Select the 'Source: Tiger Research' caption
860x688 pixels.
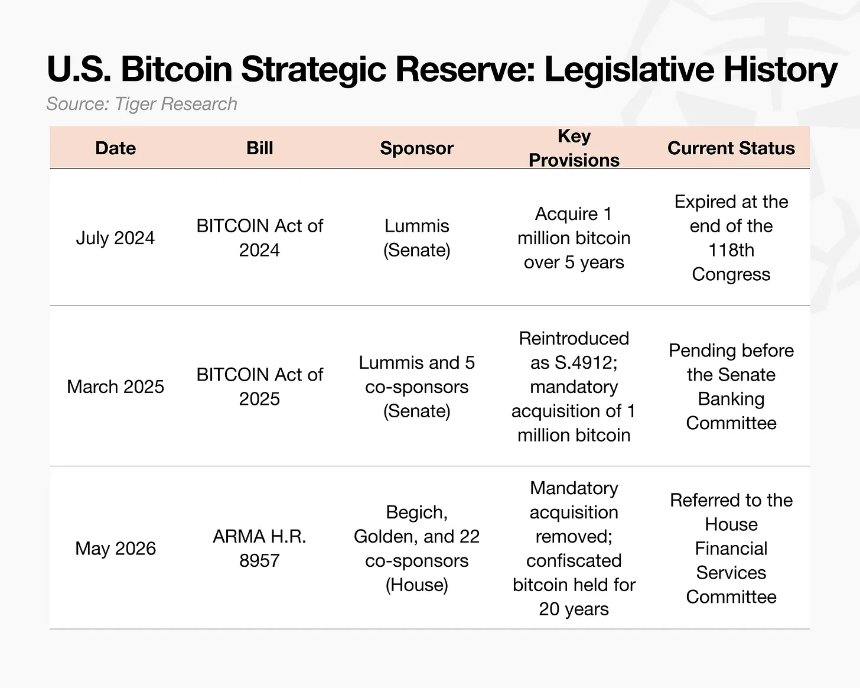coord(142,104)
